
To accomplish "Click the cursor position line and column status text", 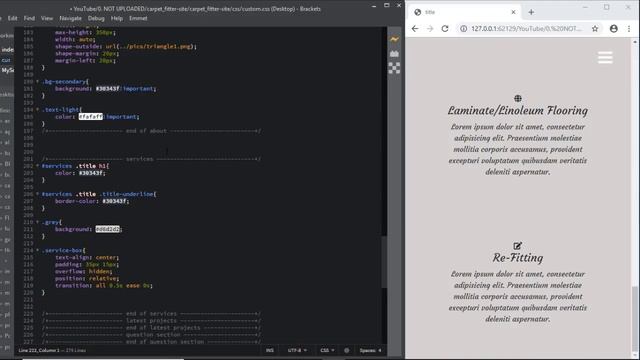I will point(39,350).
